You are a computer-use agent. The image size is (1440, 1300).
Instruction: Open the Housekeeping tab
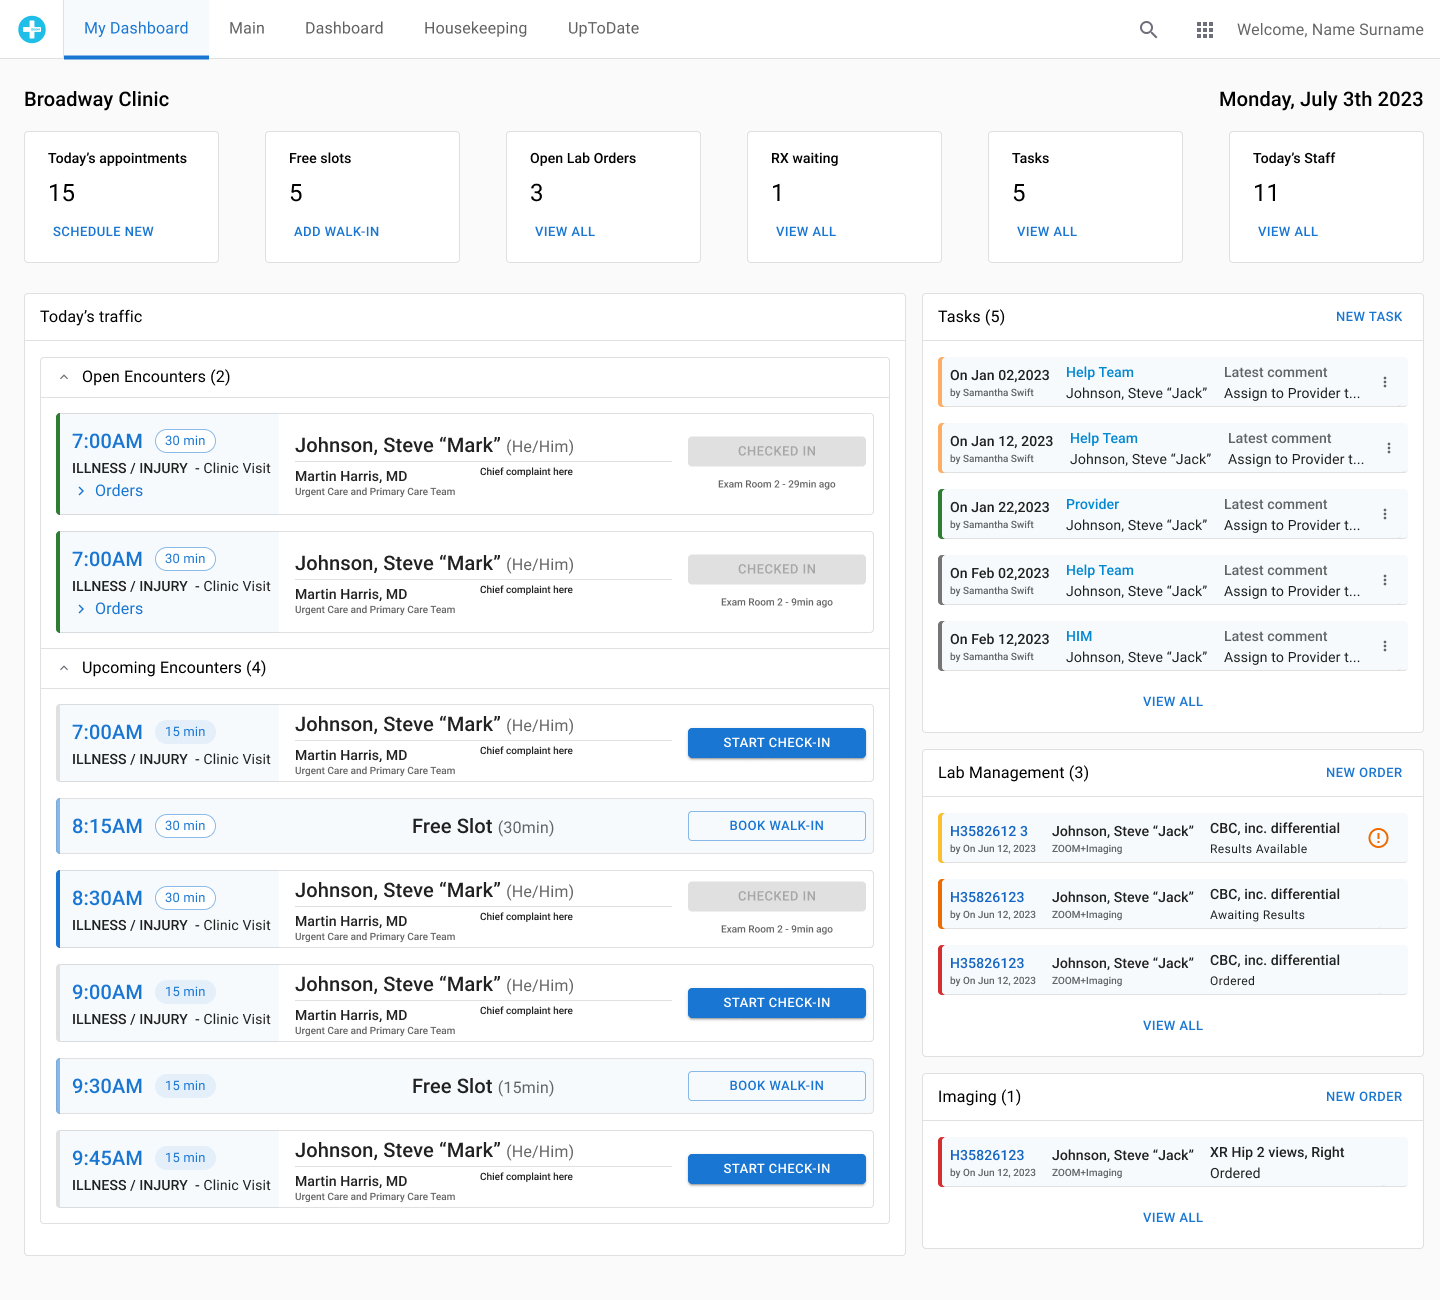(475, 28)
